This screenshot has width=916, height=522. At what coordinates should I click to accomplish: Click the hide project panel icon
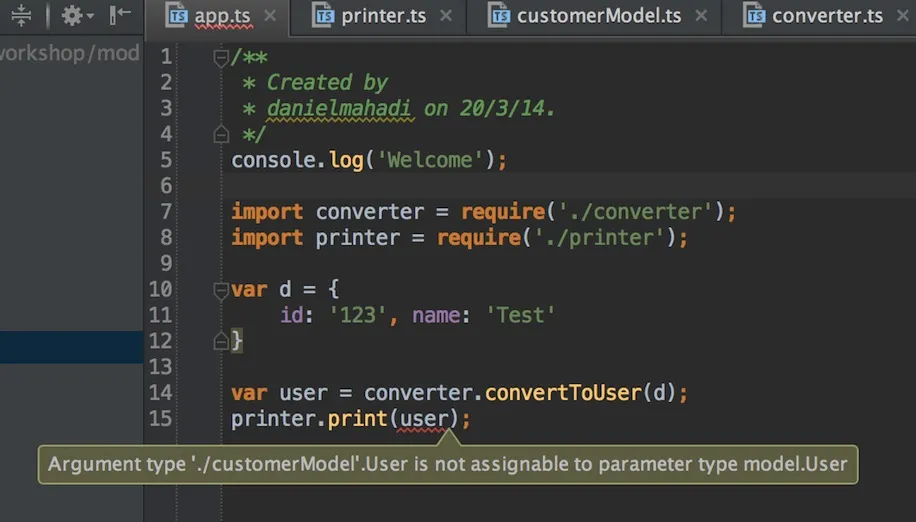click(120, 15)
